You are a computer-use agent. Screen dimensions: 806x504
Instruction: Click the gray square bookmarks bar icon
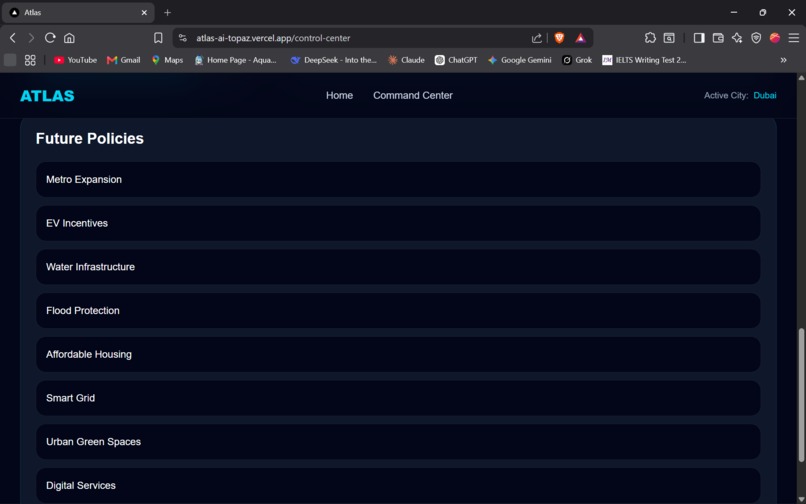tap(10, 60)
